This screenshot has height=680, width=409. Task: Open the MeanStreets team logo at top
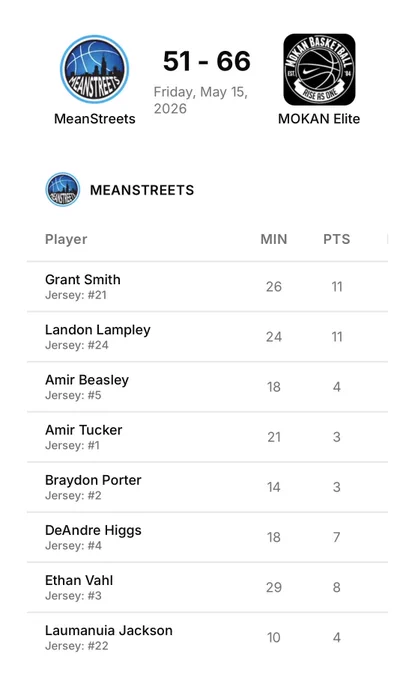point(95,69)
